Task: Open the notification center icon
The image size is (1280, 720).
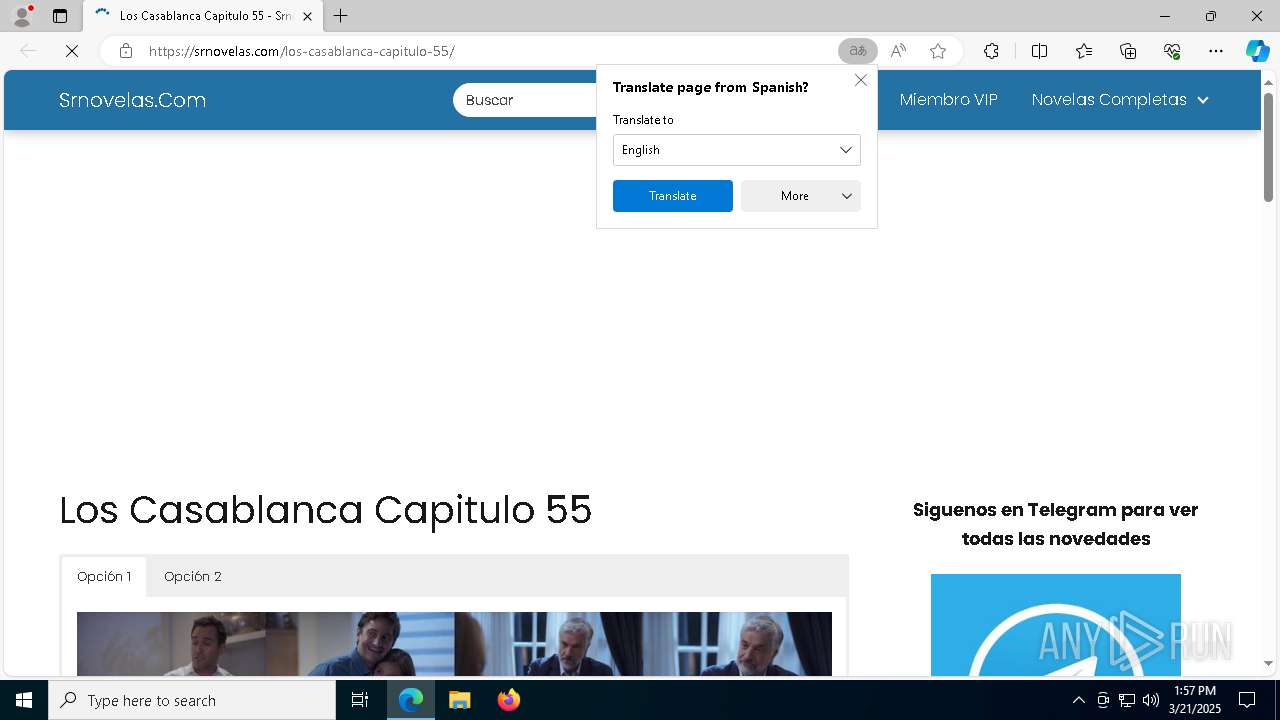Action: point(1247,700)
